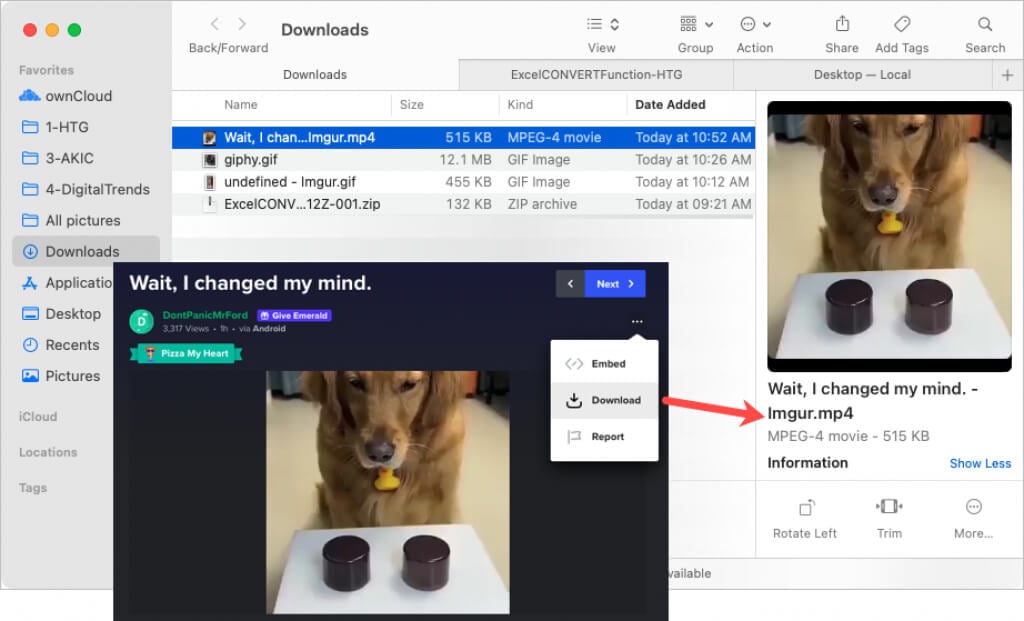Go back using the Finder back arrow
1024x621 pixels.
215,24
